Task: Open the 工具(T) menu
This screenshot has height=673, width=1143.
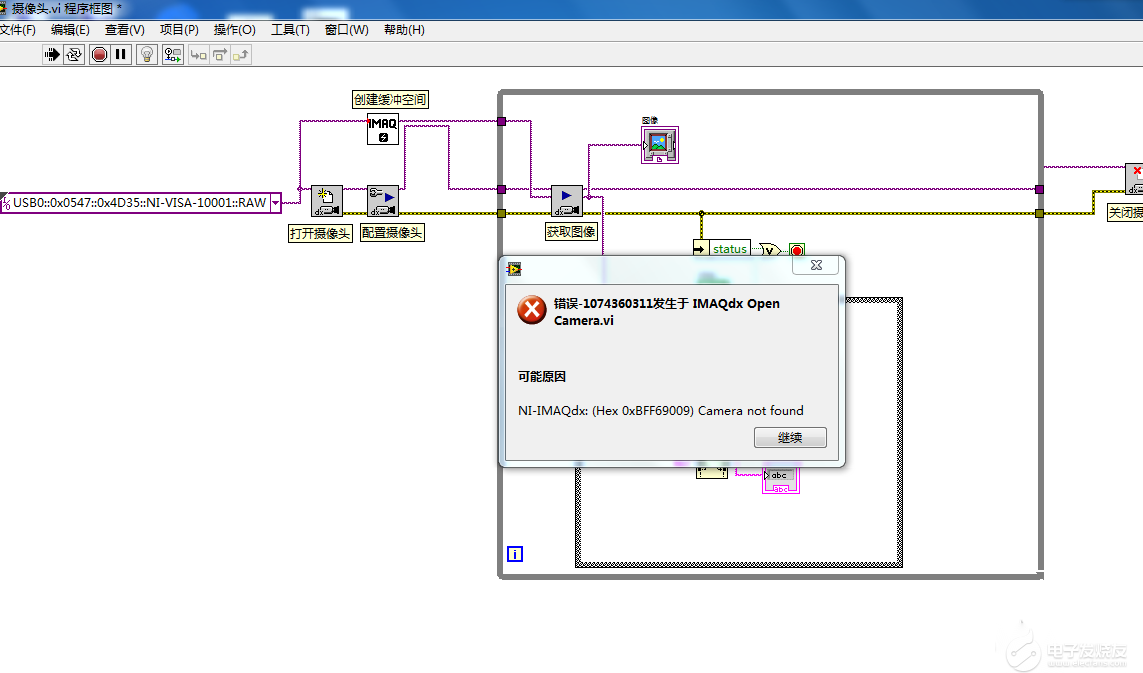Action: (290, 30)
